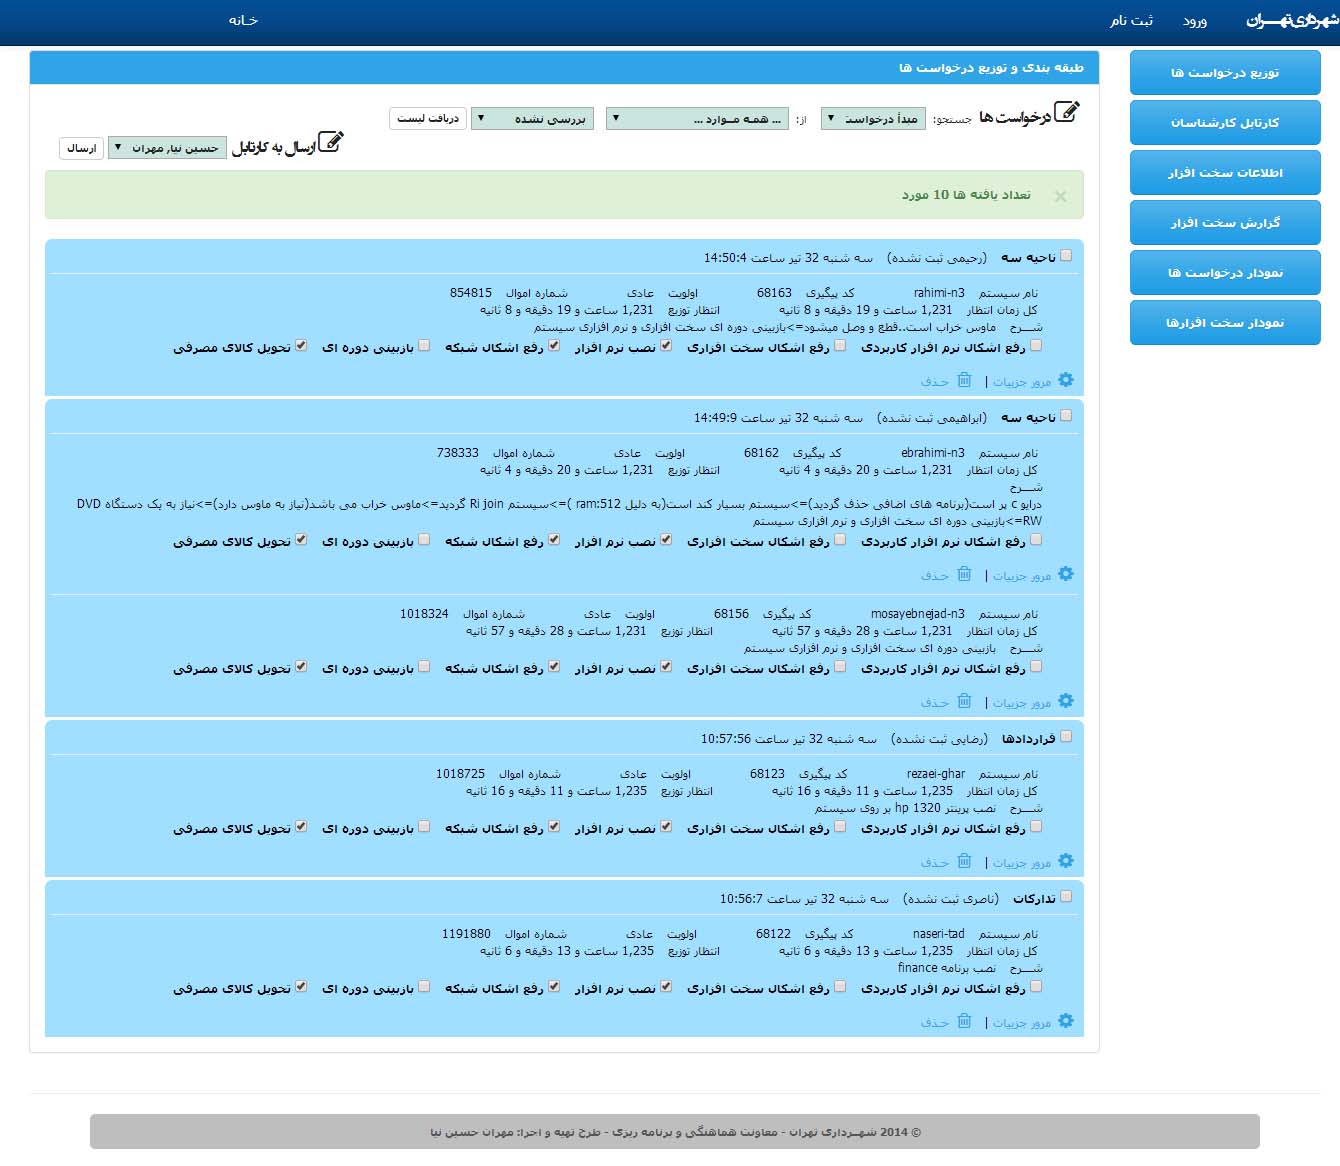Open the مبدأ درخواست search dropdown
Screen dimensions: 1340x1166
(872, 119)
